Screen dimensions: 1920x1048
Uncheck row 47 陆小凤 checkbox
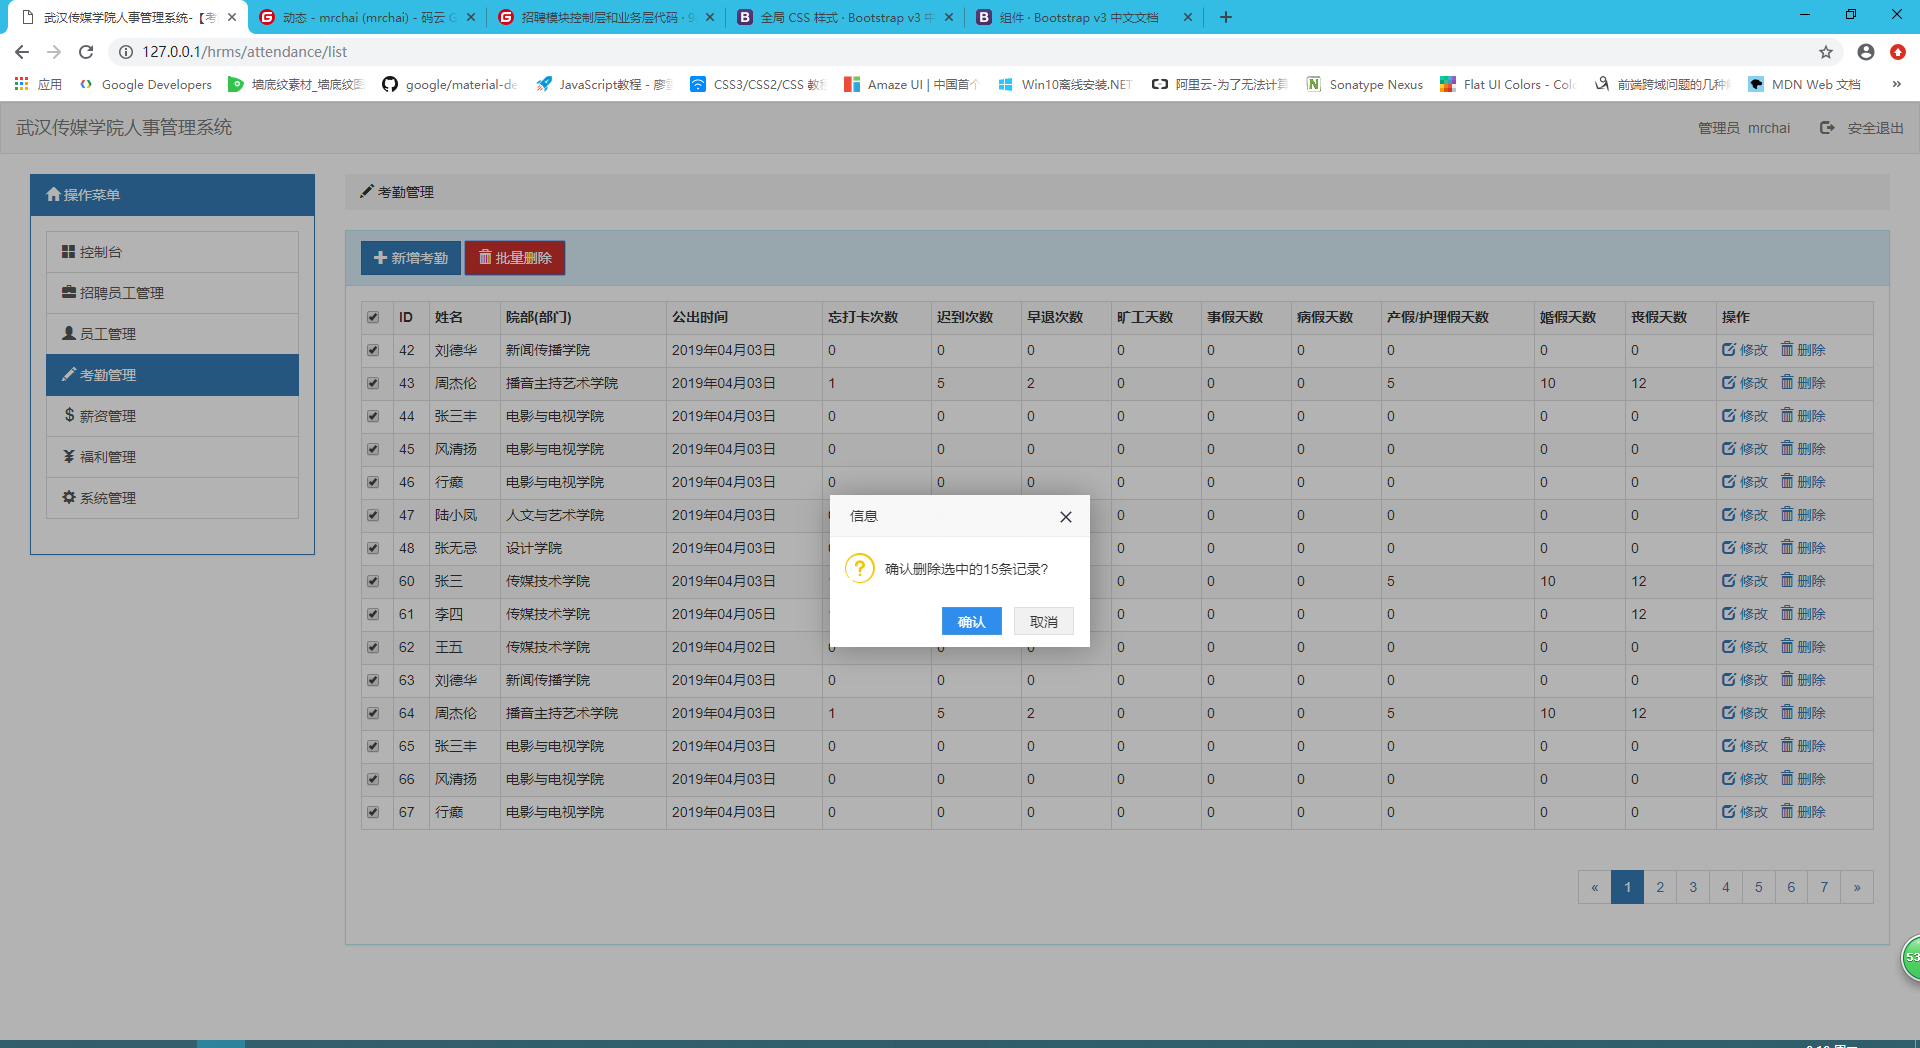(373, 515)
